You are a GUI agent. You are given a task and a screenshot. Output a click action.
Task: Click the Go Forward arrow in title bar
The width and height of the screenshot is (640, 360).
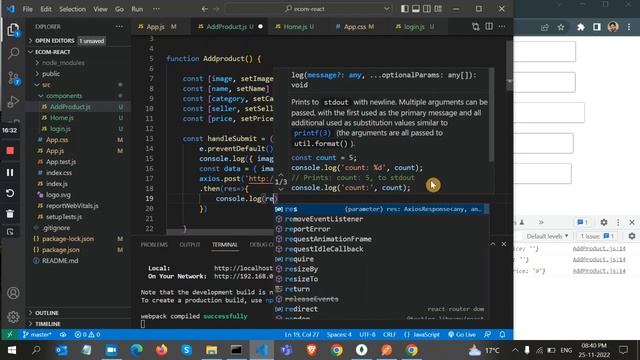[x=216, y=9]
